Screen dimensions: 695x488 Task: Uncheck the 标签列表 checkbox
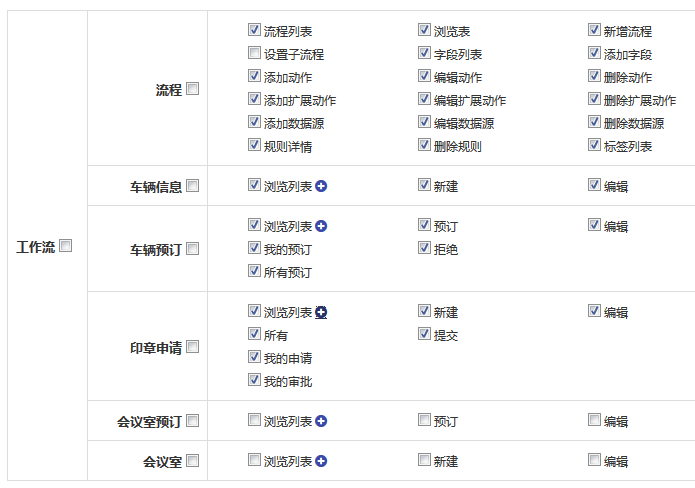594,145
